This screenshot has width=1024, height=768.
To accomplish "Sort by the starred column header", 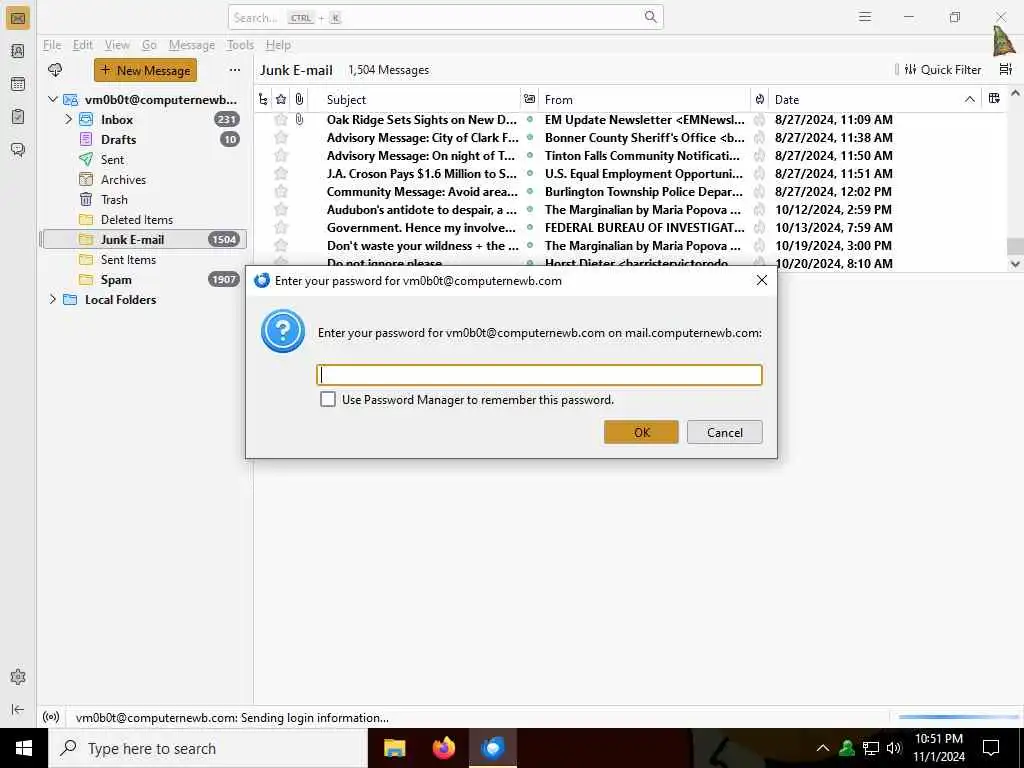I will click(281, 99).
